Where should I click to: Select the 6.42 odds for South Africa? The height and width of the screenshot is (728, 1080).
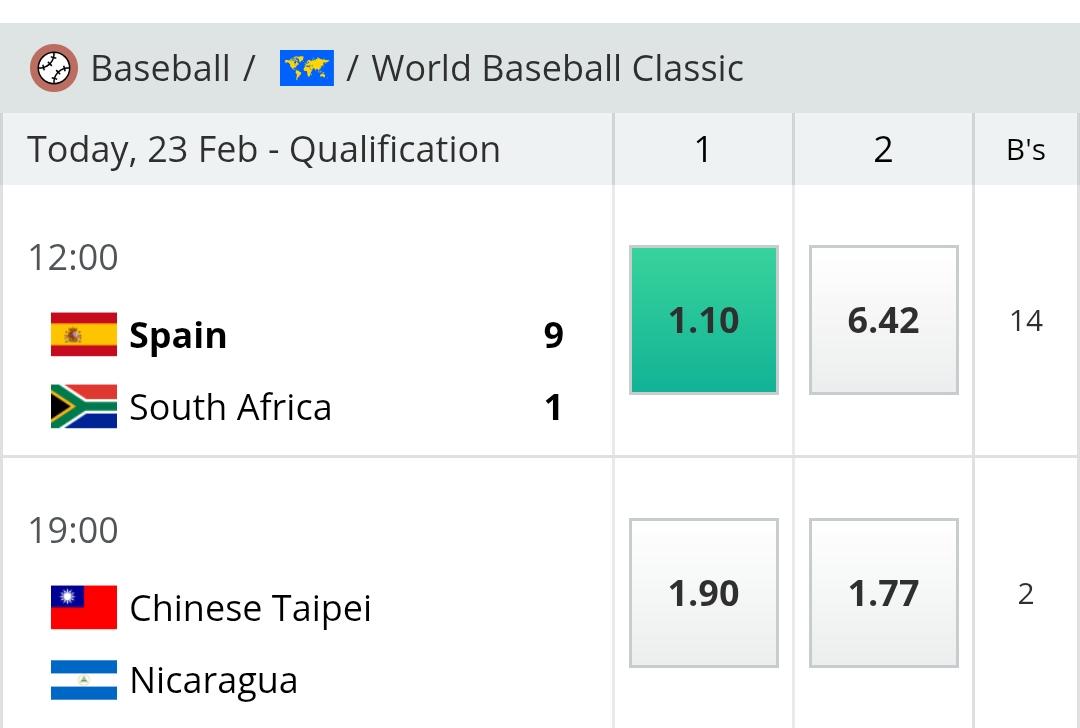point(884,320)
